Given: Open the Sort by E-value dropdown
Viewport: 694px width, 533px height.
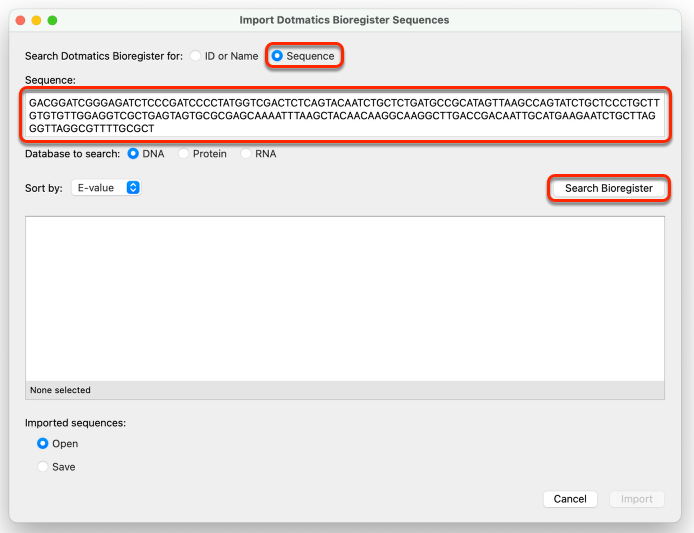Looking at the screenshot, I should (106, 188).
